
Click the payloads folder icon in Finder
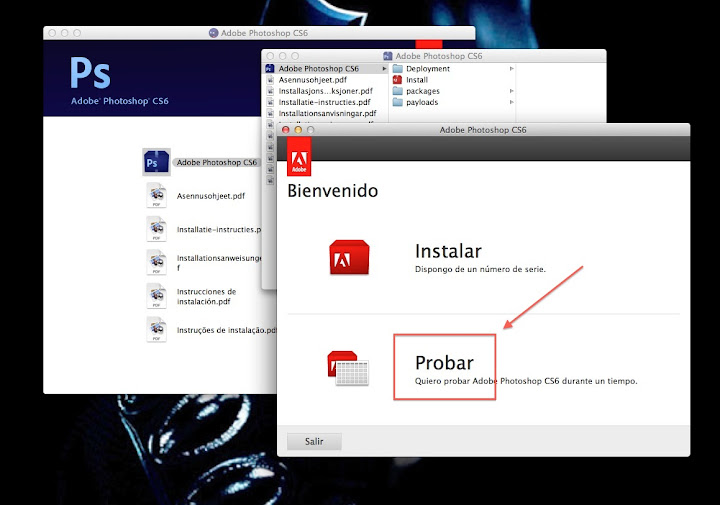click(398, 102)
